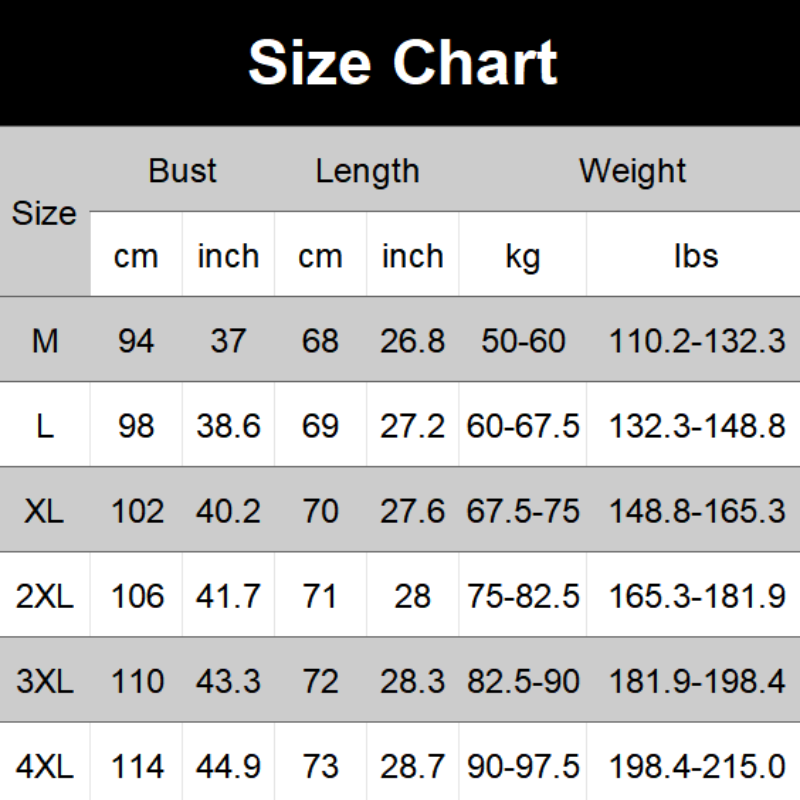Select the XL size row label
Viewport: 800px width, 800px height.
pos(45,512)
